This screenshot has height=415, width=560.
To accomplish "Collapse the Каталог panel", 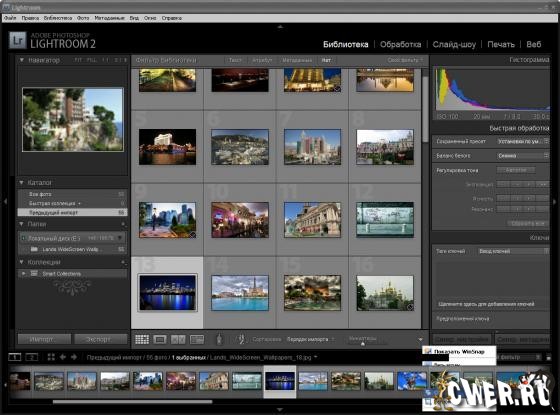I will (x=21, y=182).
